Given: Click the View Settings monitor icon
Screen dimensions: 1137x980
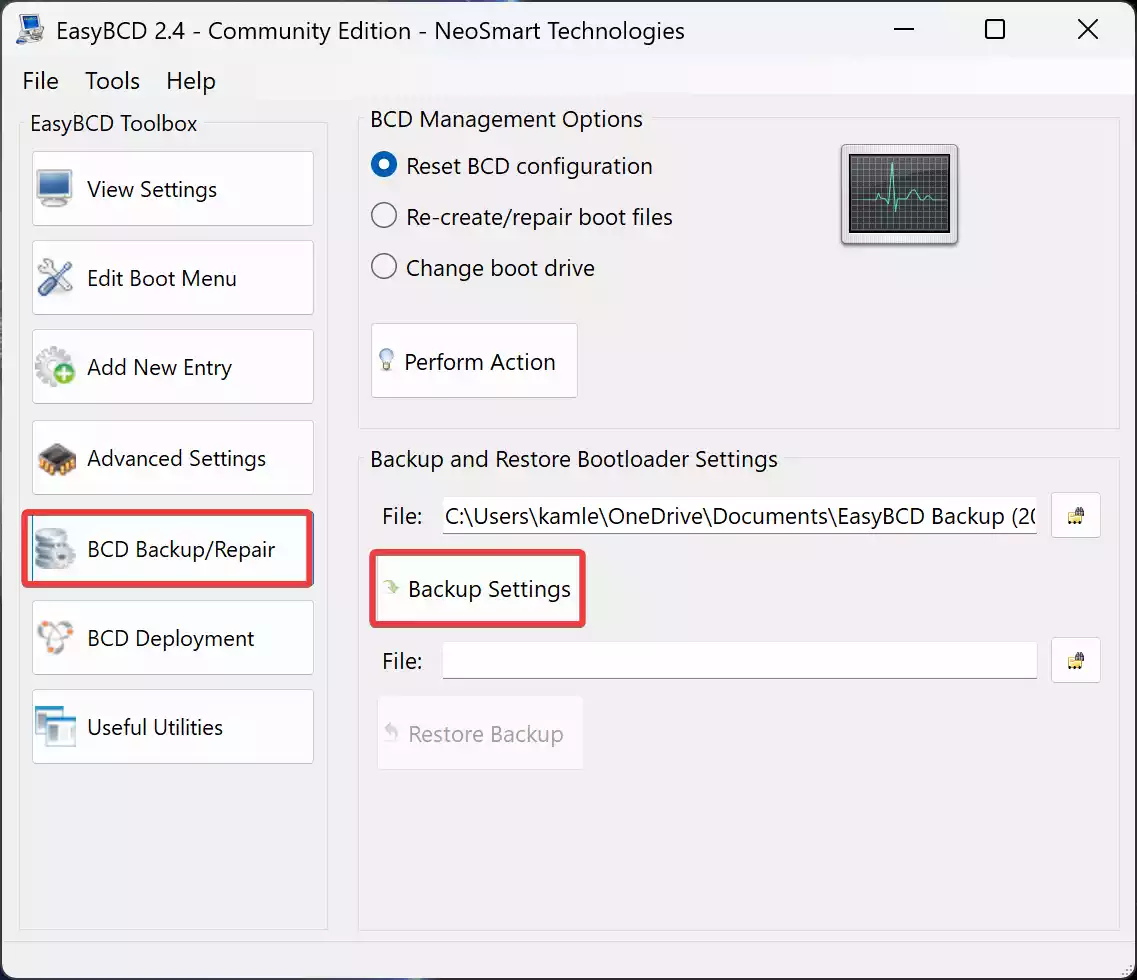Looking at the screenshot, I should click(x=55, y=189).
